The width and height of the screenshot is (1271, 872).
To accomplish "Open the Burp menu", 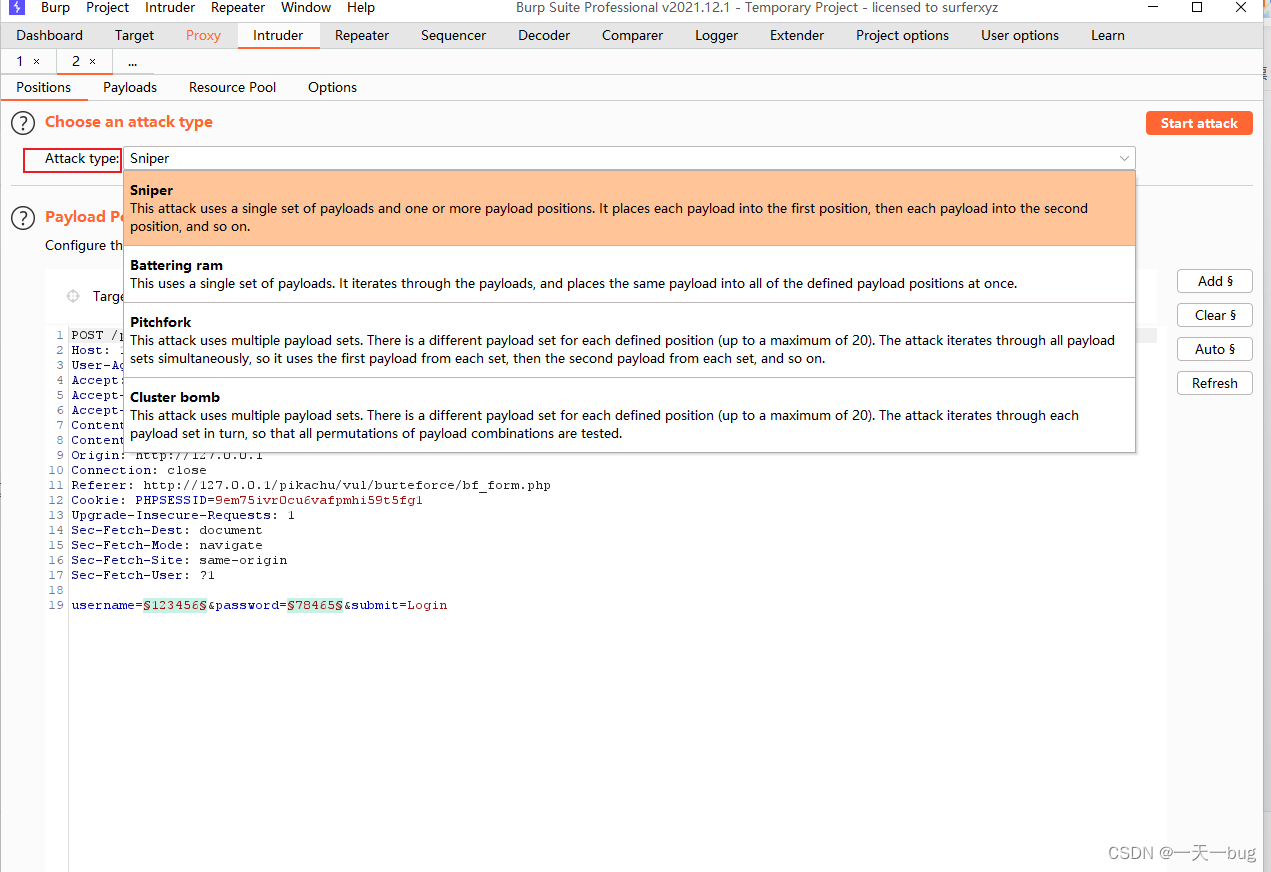I will 55,8.
